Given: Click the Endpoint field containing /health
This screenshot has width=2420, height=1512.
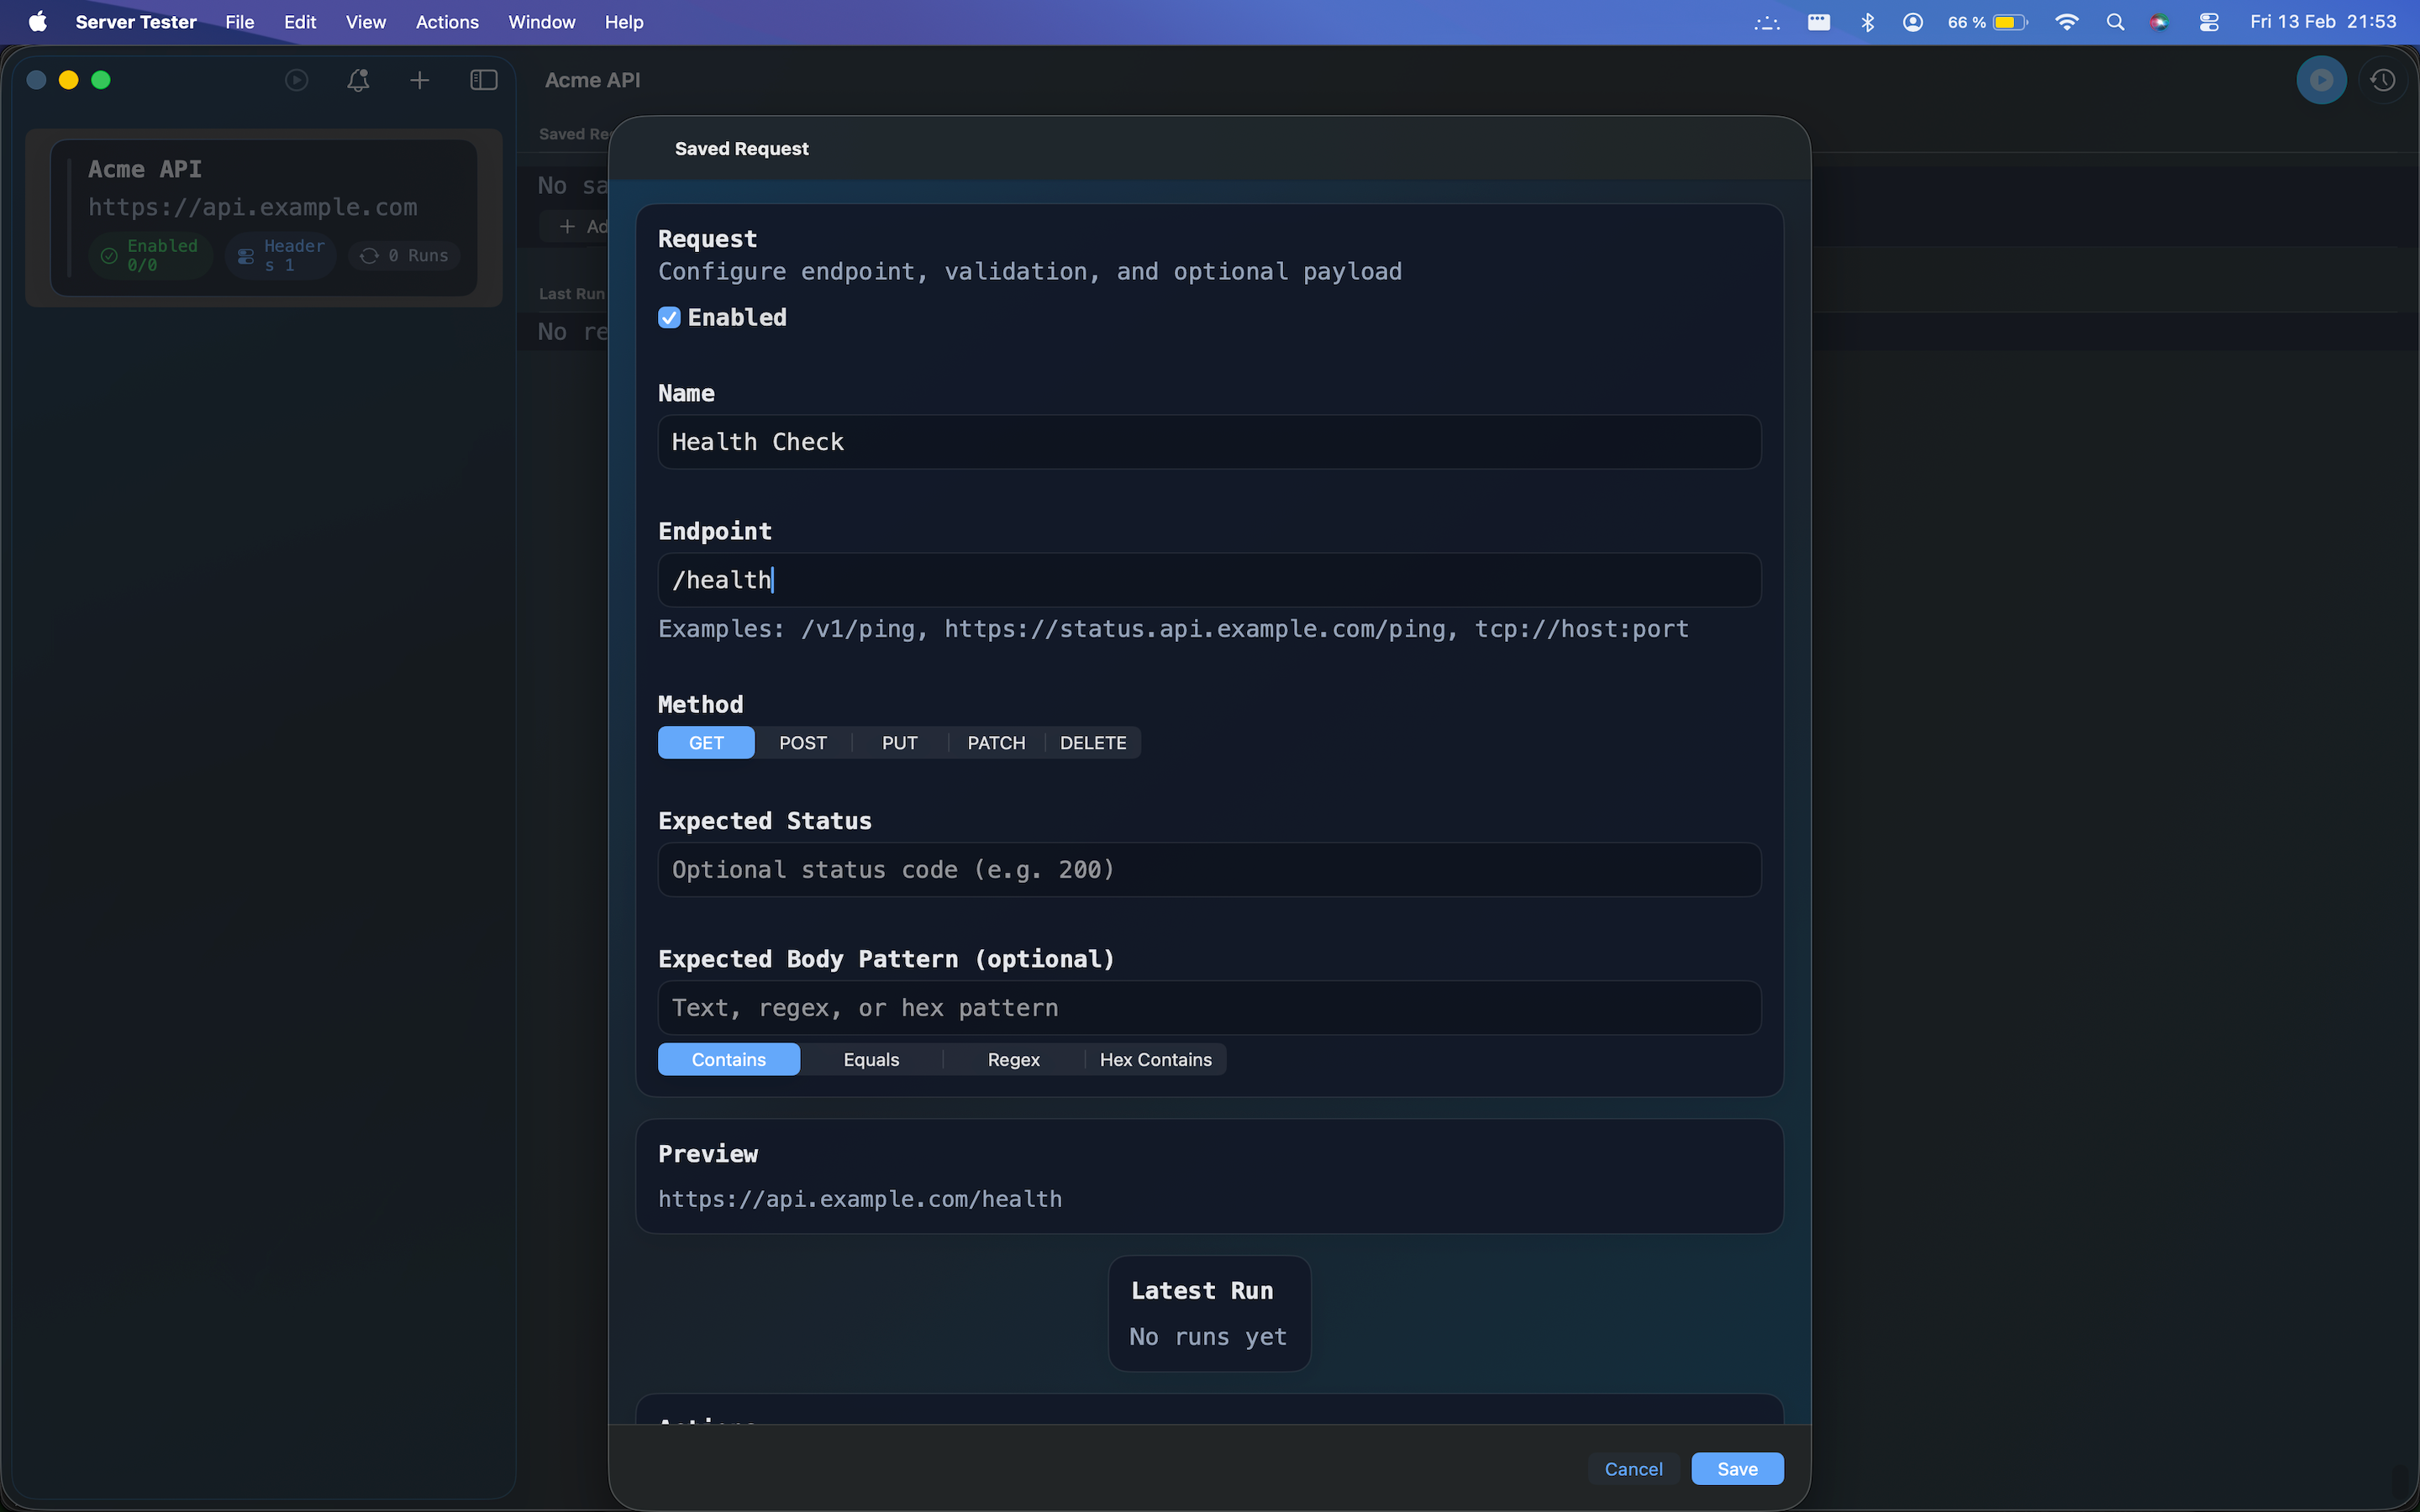Looking at the screenshot, I should pos(1209,580).
